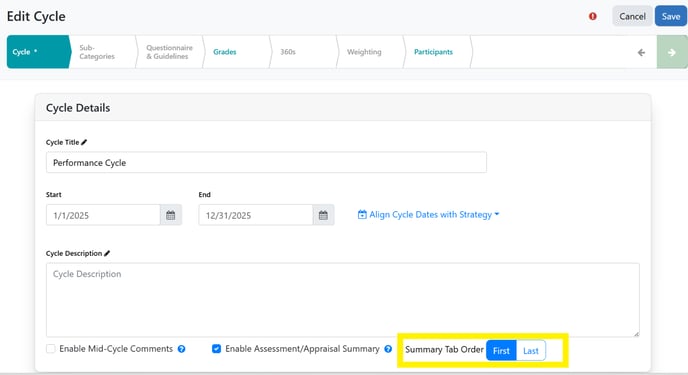Enable Mid-Cycle Comments checkbox
This screenshot has height=375, width=688.
click(x=51, y=349)
